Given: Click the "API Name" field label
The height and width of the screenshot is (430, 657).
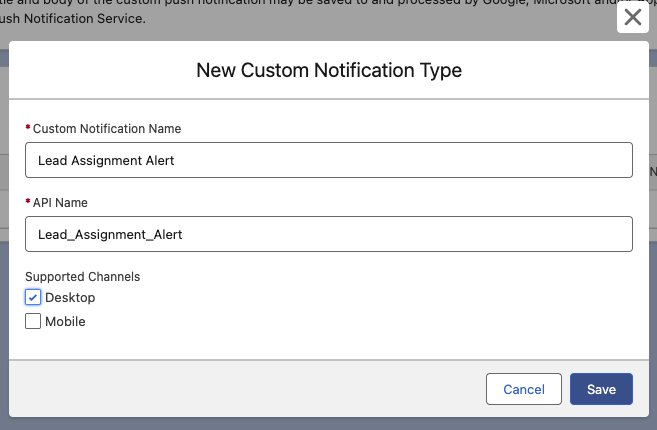Looking at the screenshot, I should (60, 203).
